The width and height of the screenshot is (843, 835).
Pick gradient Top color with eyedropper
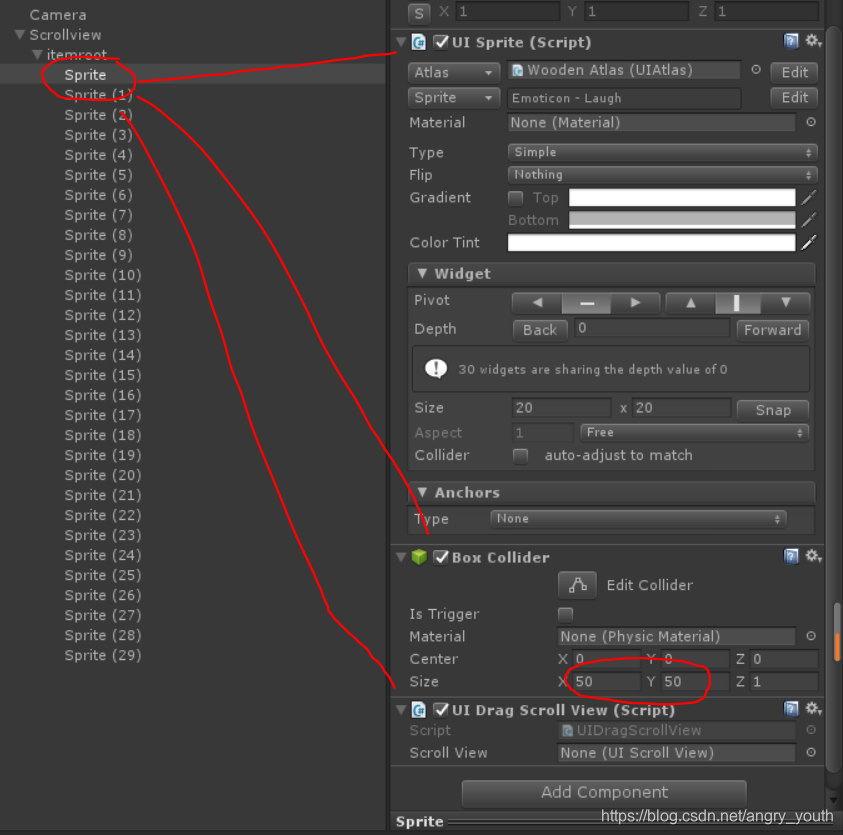click(x=809, y=198)
